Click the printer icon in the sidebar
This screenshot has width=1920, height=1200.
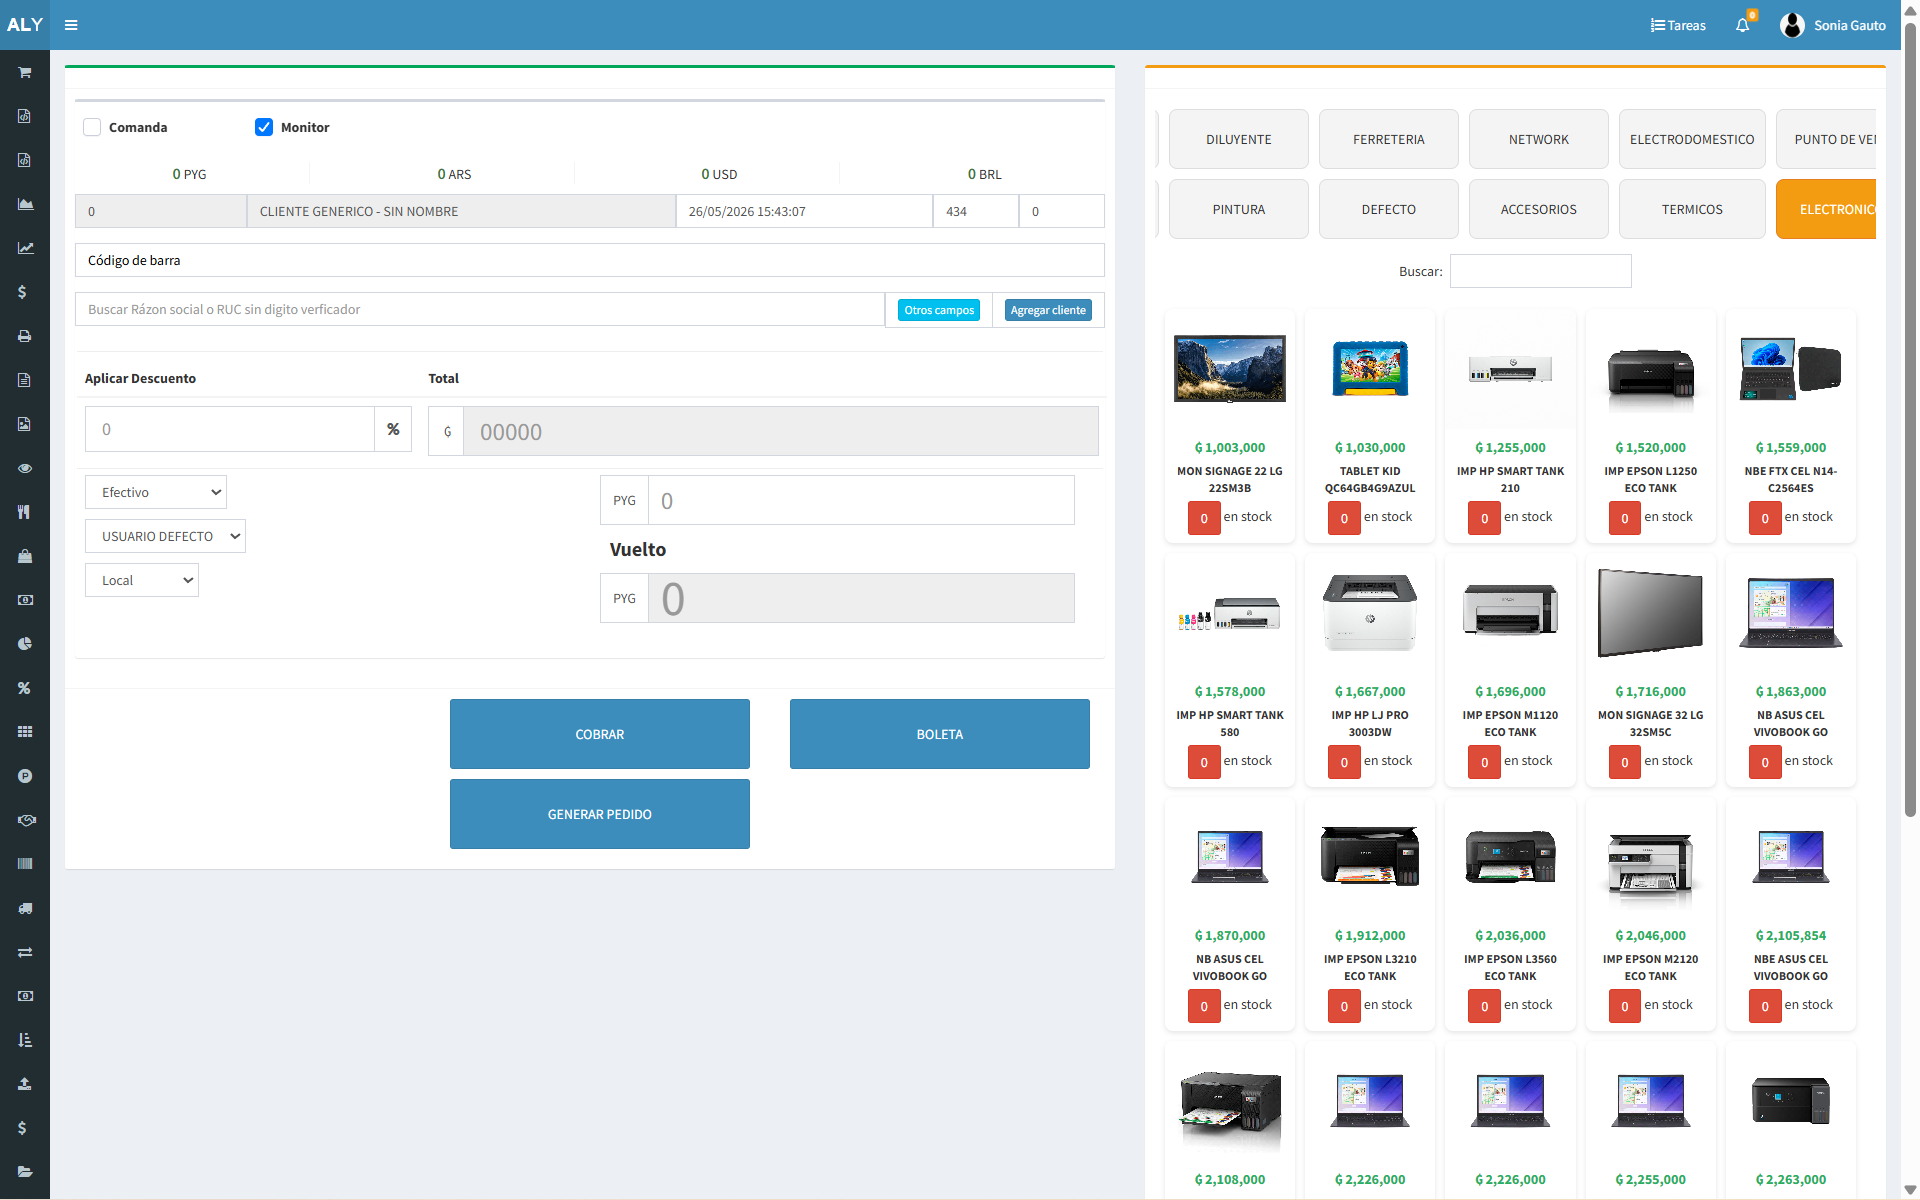[x=25, y=336]
